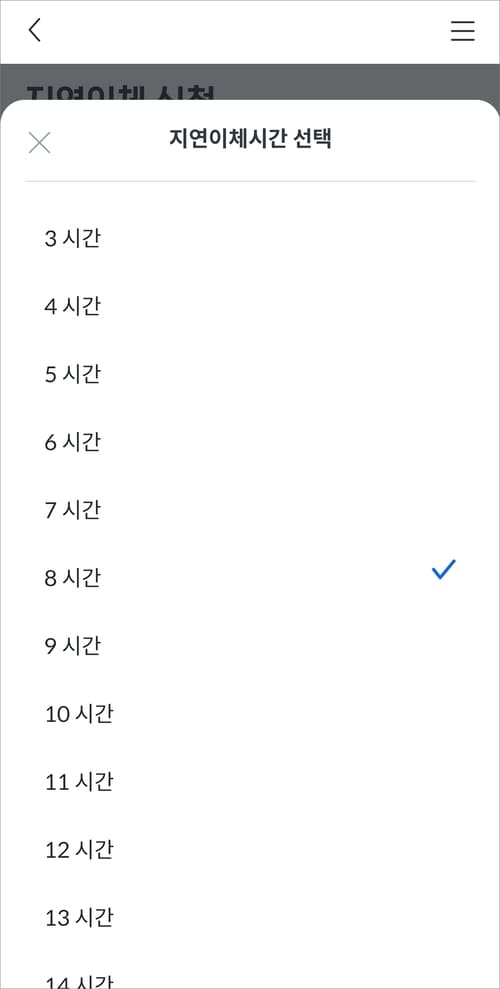The width and height of the screenshot is (500, 989).
Task: Select the 12 시간 option
Action: (250, 851)
